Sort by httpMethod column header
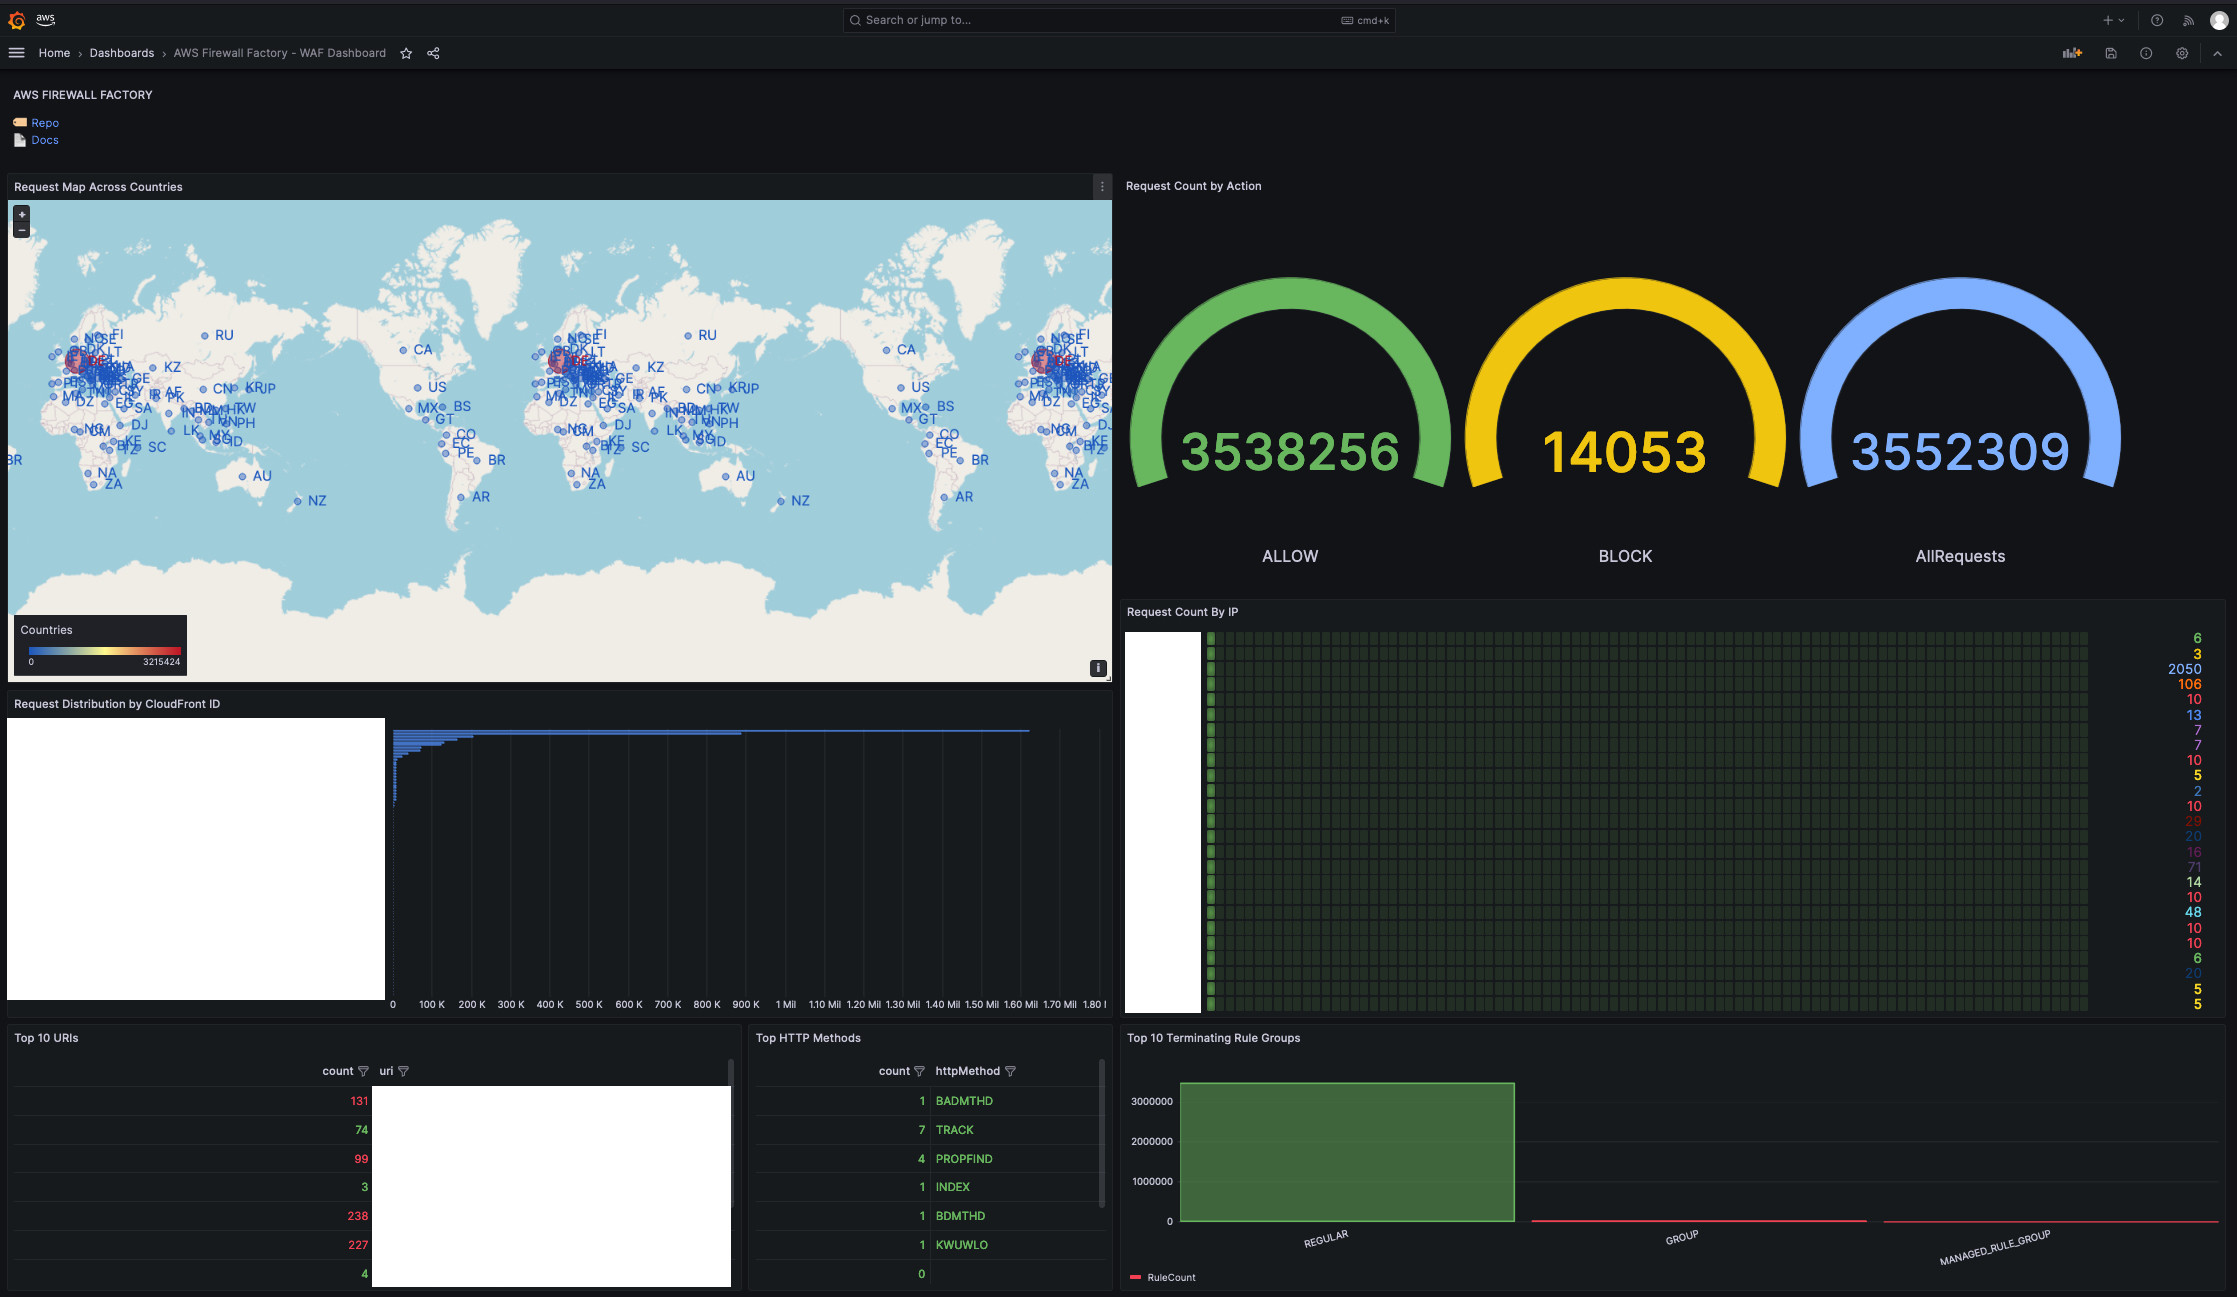The width and height of the screenshot is (2237, 1297). [967, 1071]
